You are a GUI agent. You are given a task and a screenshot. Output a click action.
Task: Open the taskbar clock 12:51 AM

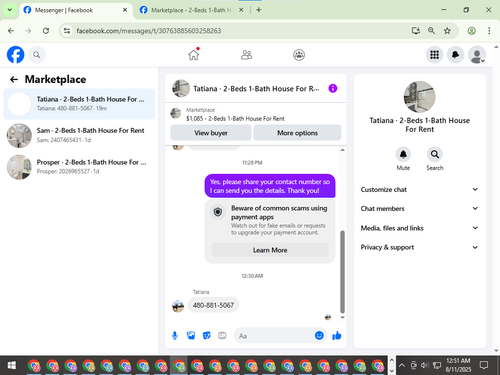pyautogui.click(x=458, y=365)
